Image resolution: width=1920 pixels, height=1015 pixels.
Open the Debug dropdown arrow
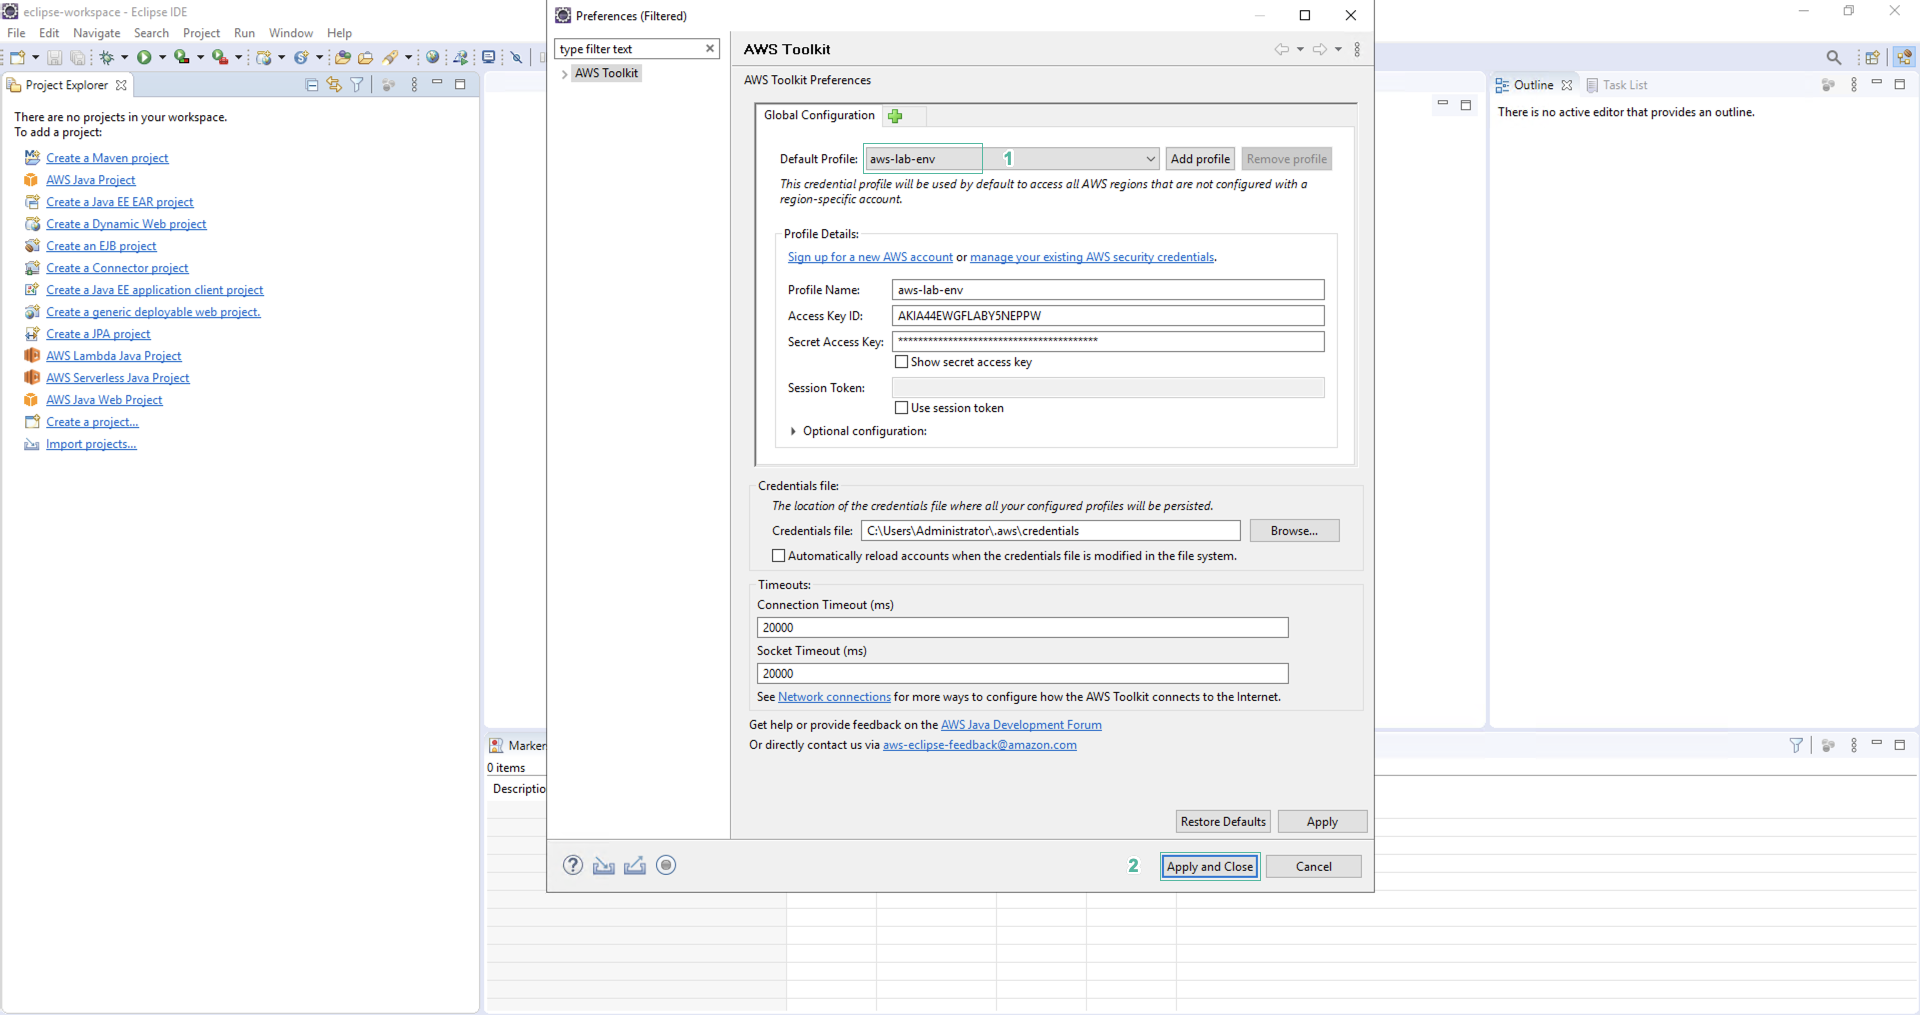125,57
